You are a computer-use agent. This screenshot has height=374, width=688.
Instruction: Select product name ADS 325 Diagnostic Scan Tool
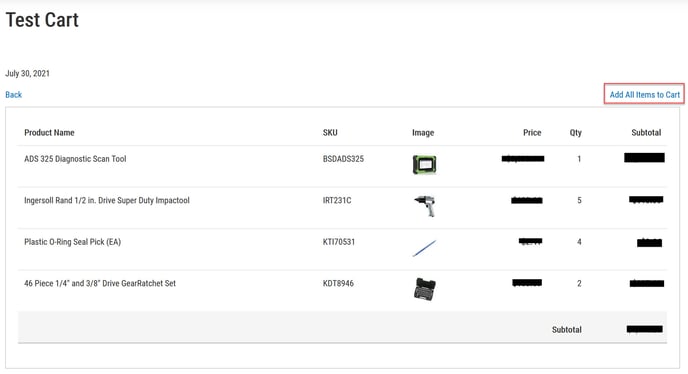point(75,159)
